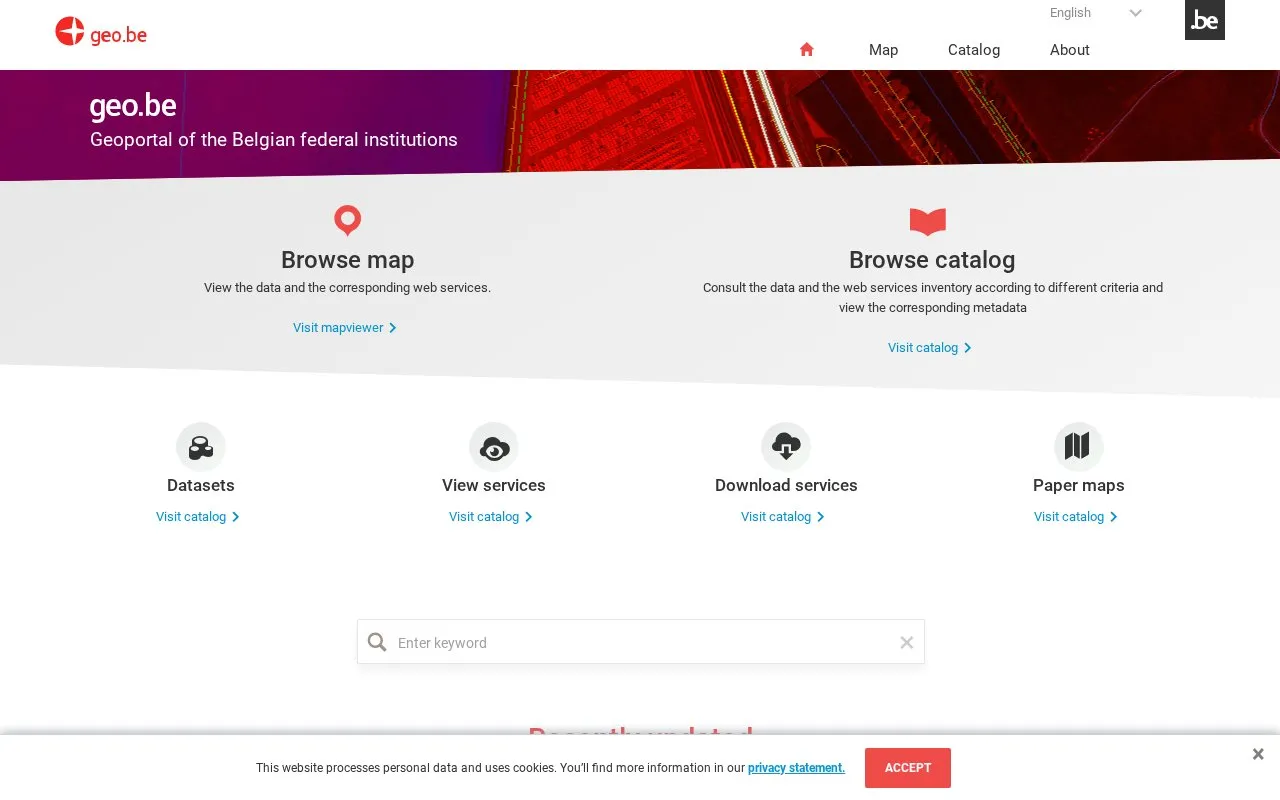The width and height of the screenshot is (1280, 800).
Task: Click the Browse map heading
Action: point(347,260)
